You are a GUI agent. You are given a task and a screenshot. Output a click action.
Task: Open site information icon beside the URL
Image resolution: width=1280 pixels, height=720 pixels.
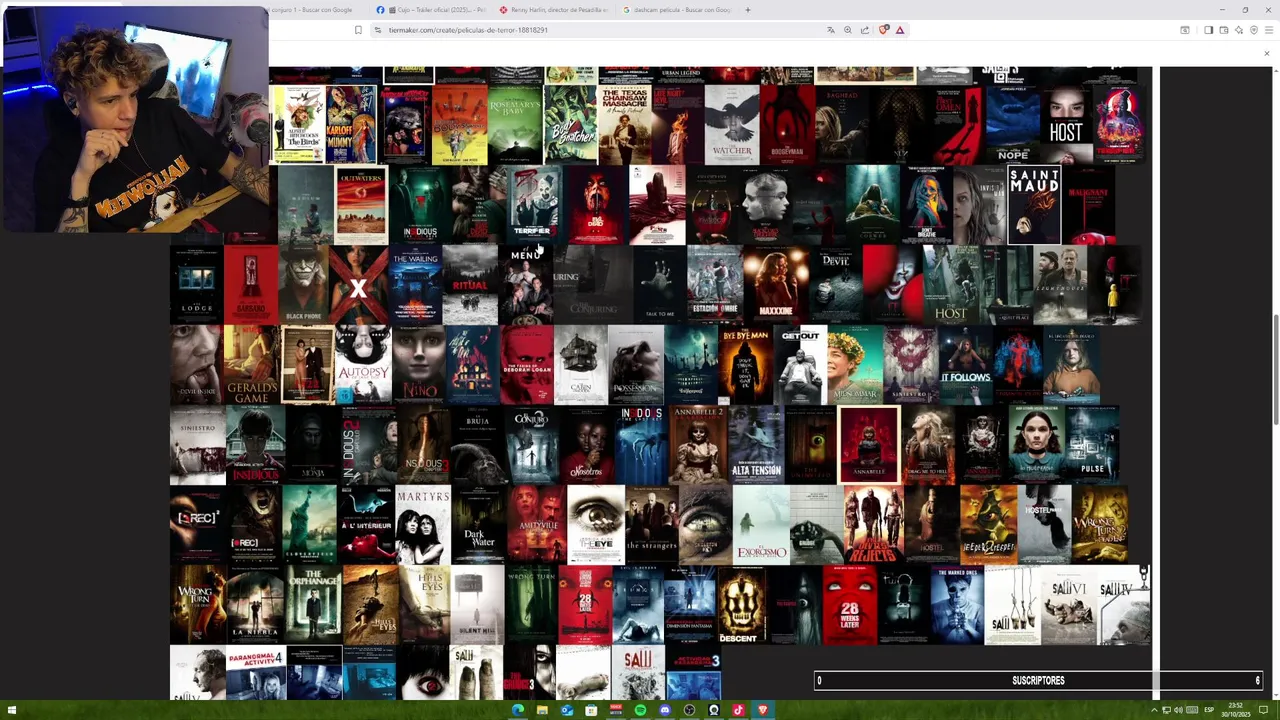point(378,30)
